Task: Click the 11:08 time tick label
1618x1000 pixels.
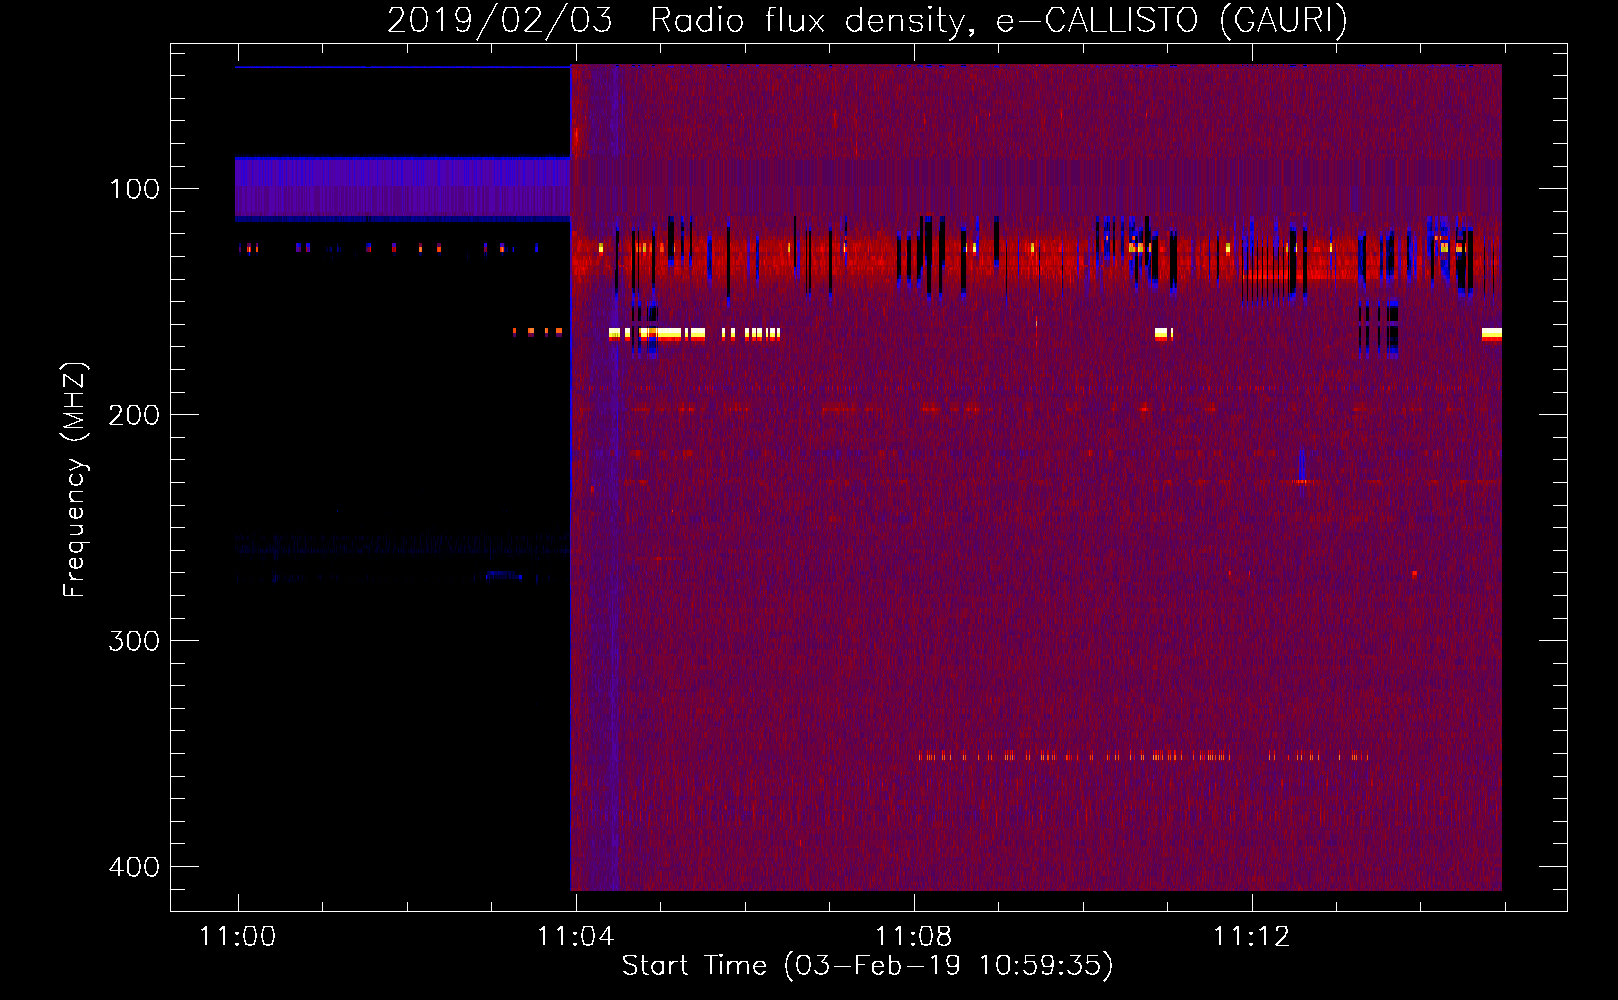Action: pos(913,937)
